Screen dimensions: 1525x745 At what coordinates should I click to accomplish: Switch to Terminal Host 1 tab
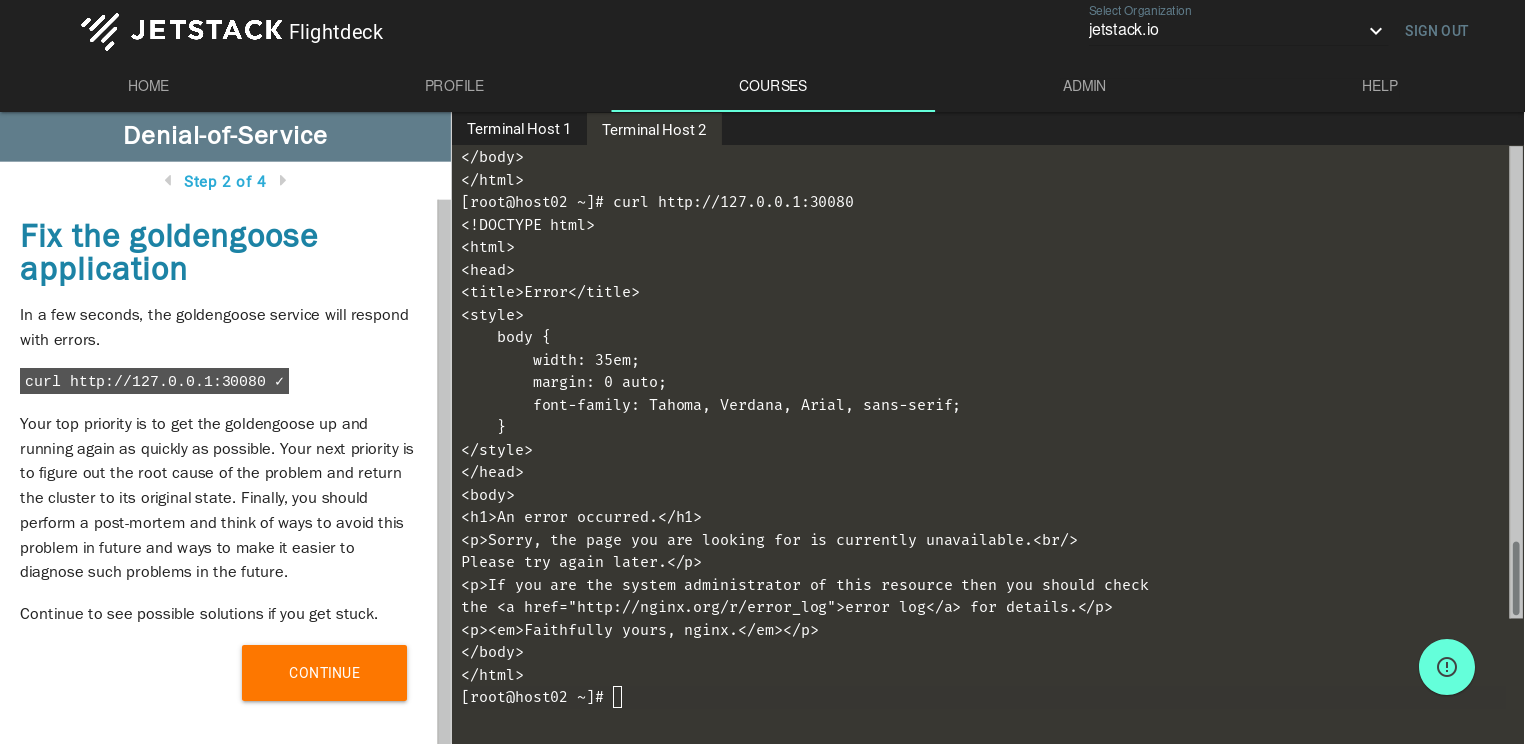pyautogui.click(x=518, y=129)
